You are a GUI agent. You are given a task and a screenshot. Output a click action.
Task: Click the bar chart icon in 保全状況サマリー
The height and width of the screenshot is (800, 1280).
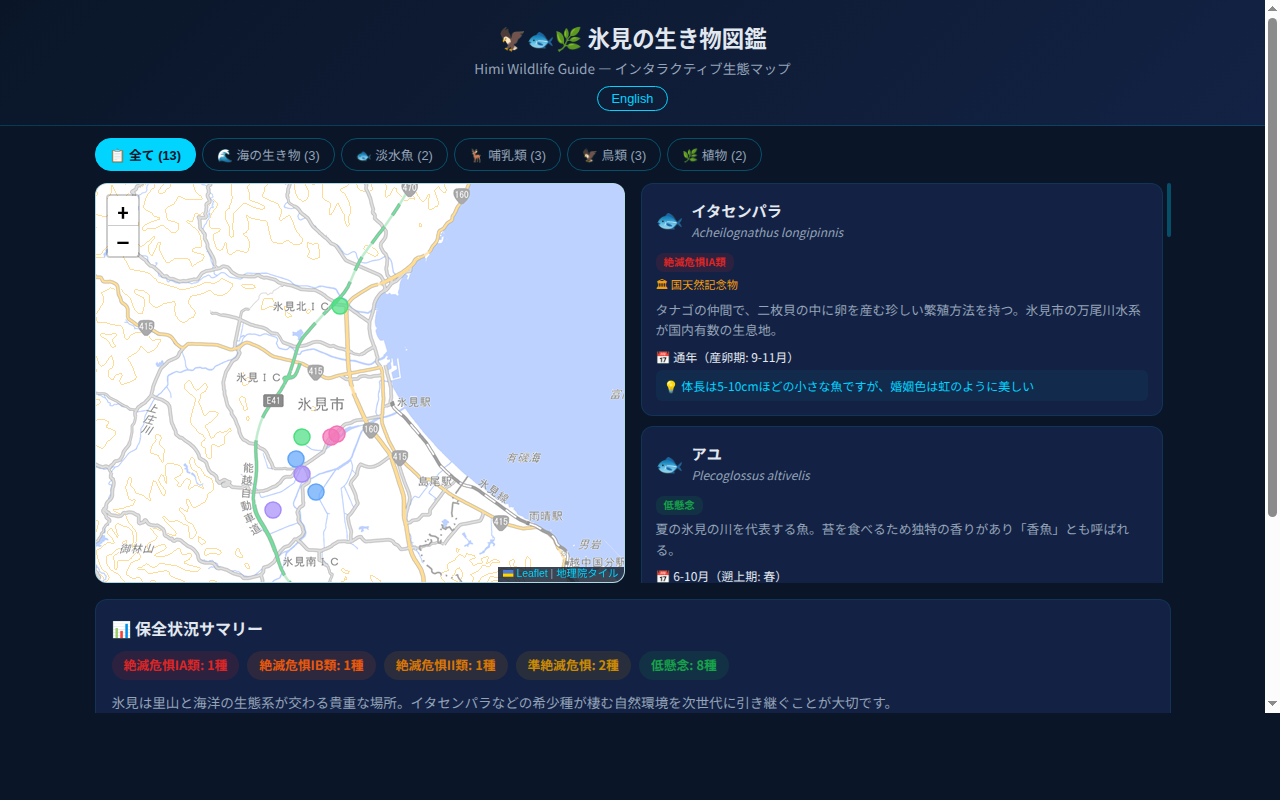pyautogui.click(x=120, y=628)
